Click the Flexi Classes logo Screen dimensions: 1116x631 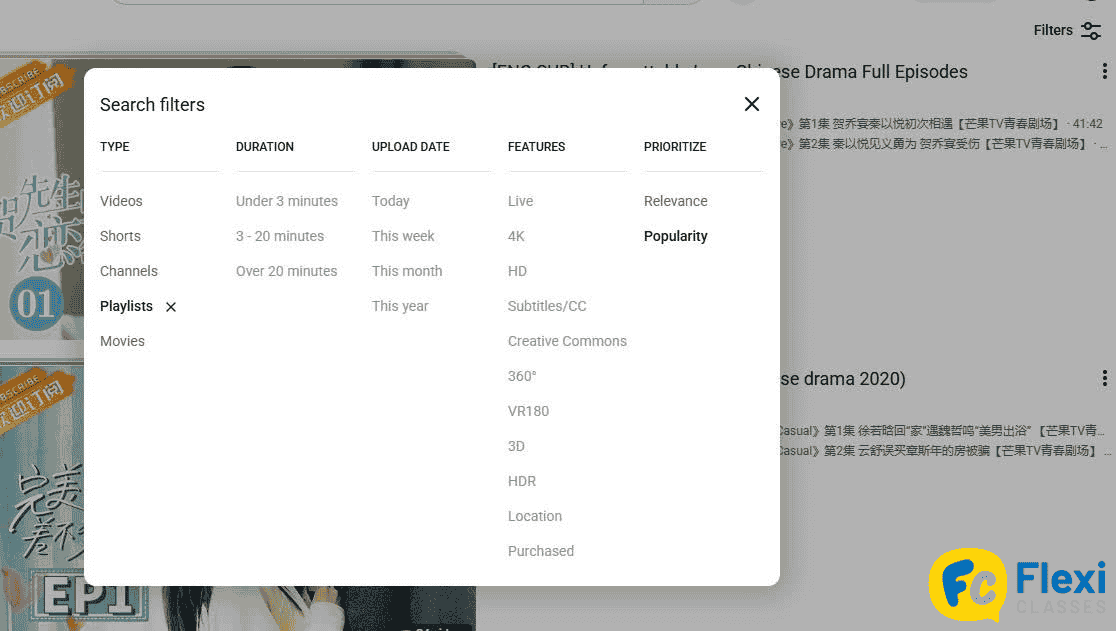[x=1017, y=585]
